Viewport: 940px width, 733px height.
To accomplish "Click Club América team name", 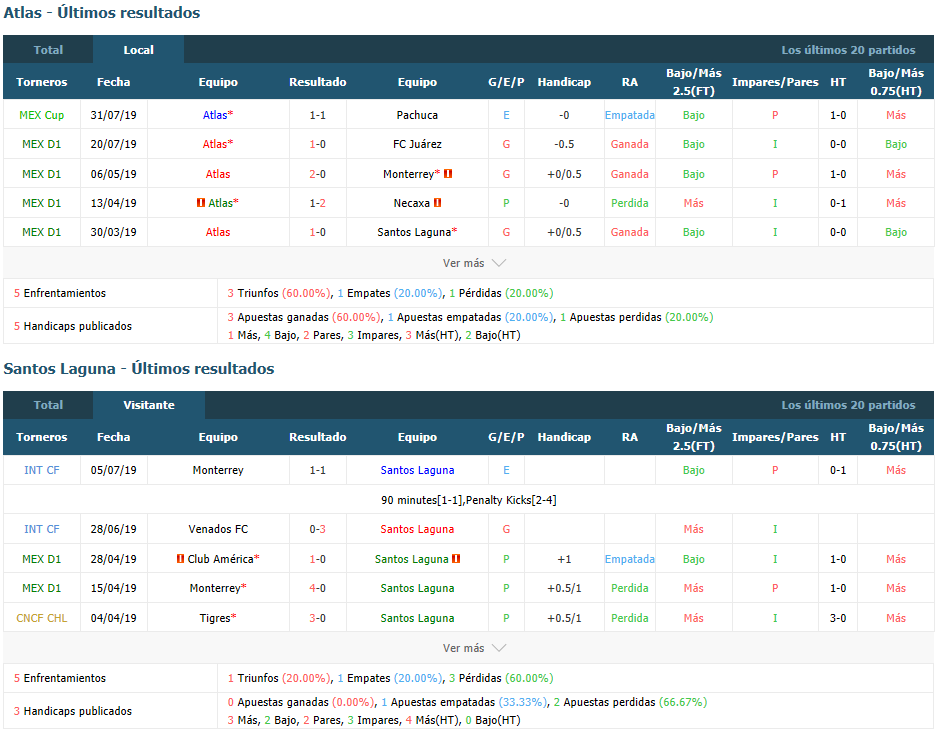I will coord(221,559).
